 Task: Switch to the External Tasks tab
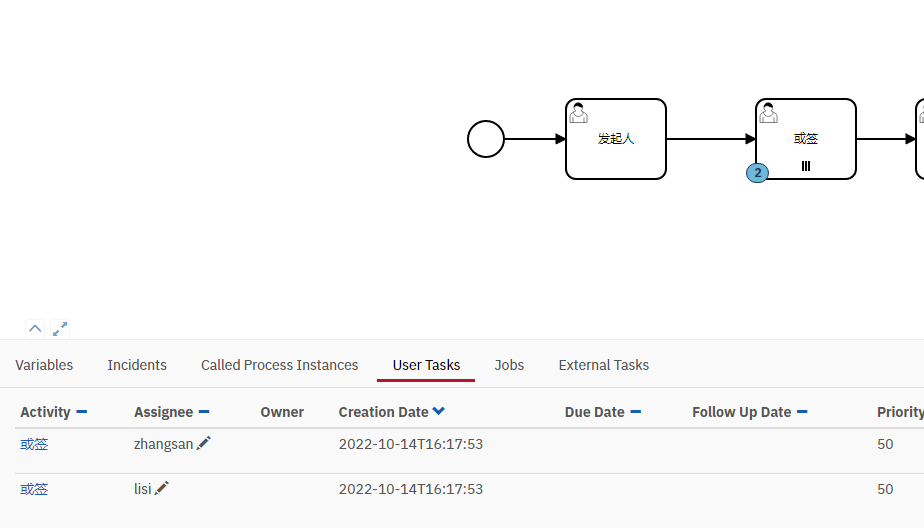point(603,365)
